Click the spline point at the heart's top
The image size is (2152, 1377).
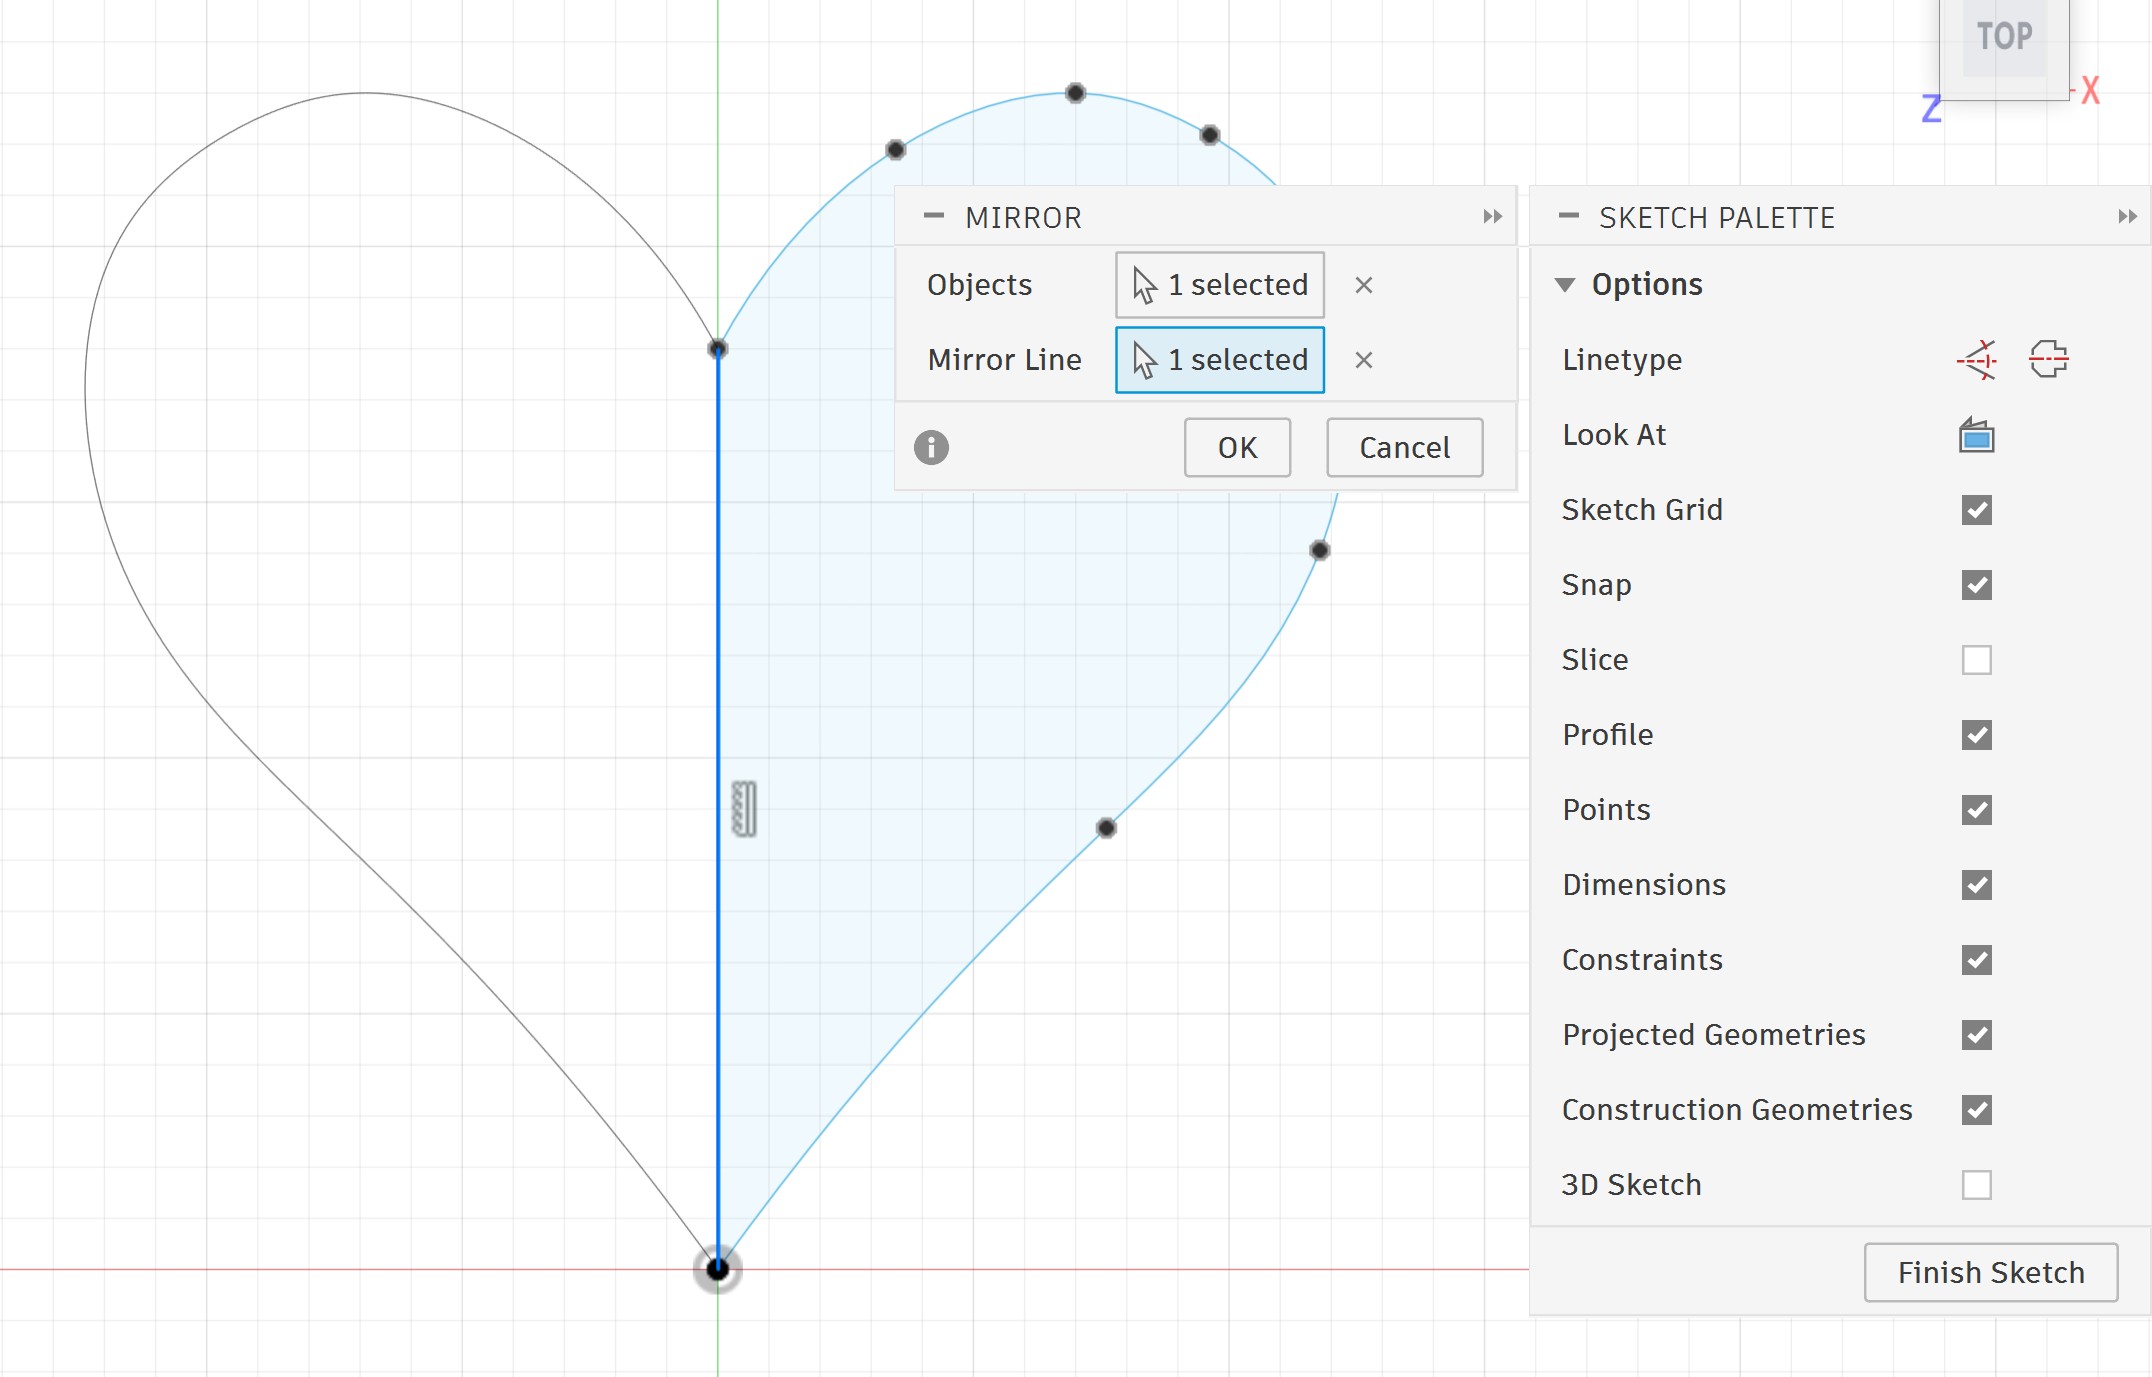tap(1075, 93)
